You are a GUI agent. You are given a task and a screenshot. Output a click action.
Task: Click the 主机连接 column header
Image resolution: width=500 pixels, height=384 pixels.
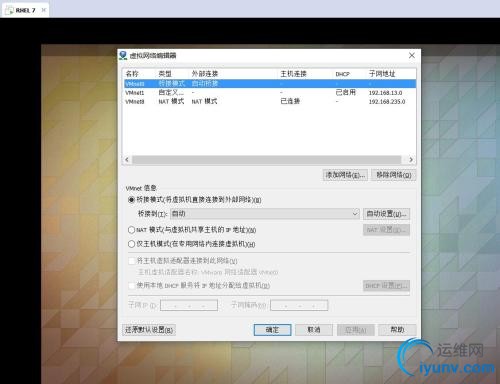(x=293, y=74)
